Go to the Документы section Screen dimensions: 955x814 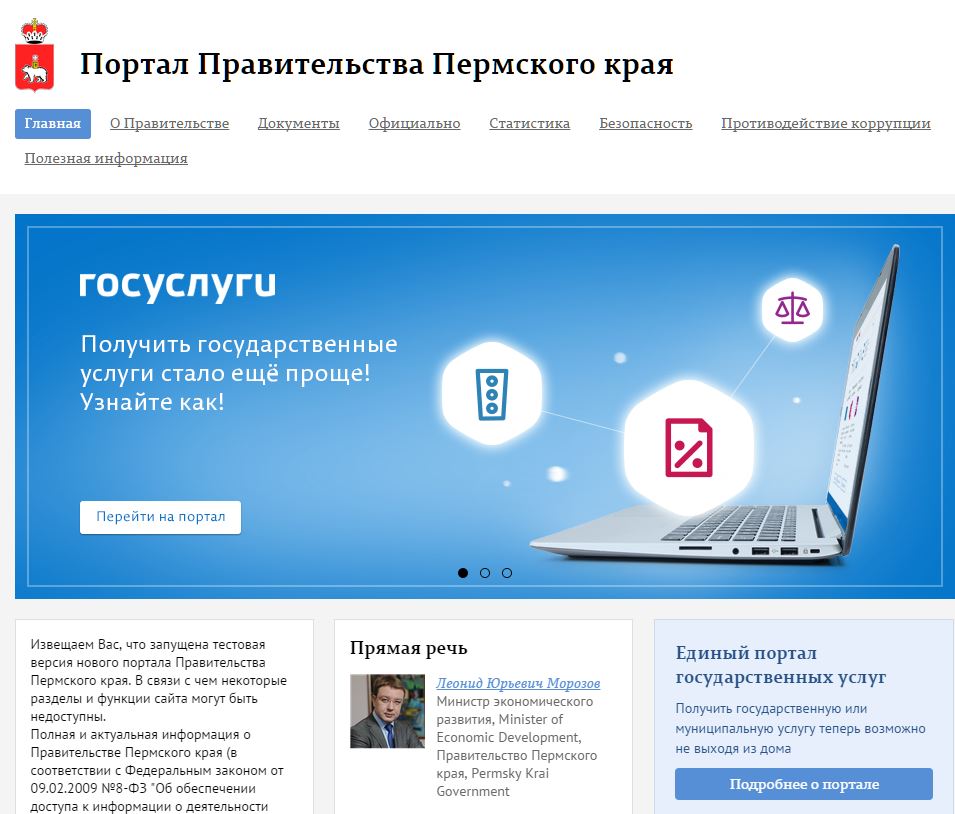[298, 124]
